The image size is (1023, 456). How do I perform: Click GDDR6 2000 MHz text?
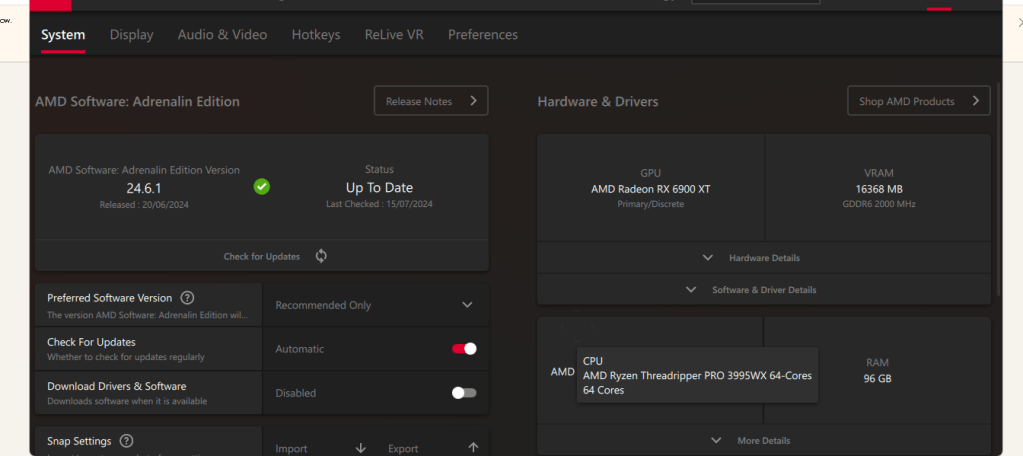tap(879, 204)
